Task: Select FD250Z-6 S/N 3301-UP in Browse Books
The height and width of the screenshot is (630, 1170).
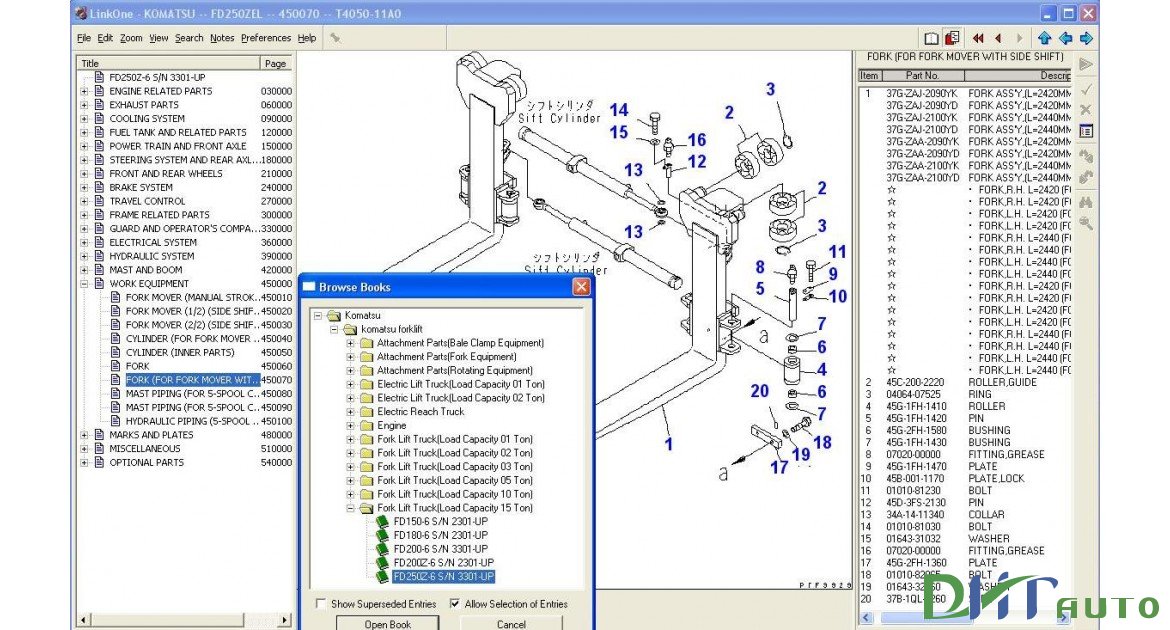Action: pyautogui.click(x=443, y=577)
